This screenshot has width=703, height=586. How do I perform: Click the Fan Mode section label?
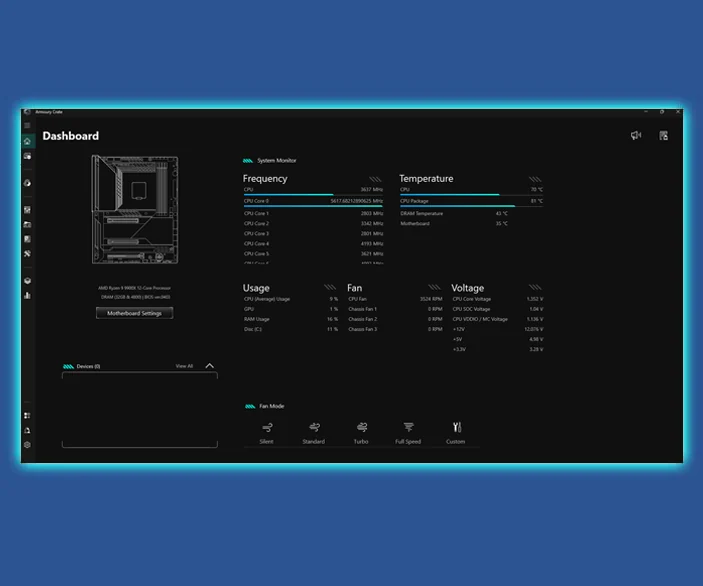point(272,406)
